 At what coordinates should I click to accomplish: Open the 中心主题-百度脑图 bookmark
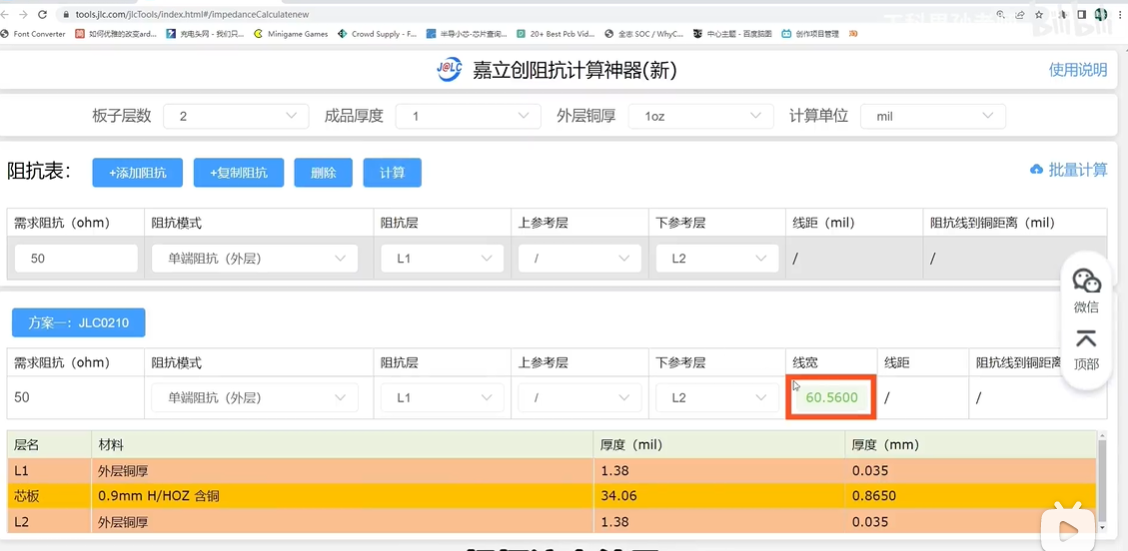click(734, 34)
